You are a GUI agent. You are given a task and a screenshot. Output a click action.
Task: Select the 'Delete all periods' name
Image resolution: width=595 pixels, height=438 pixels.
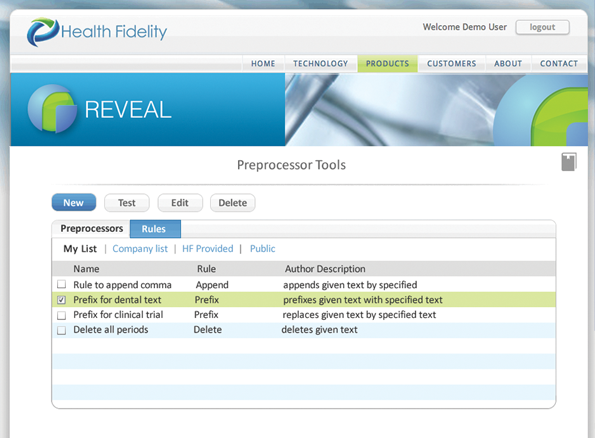tap(111, 330)
